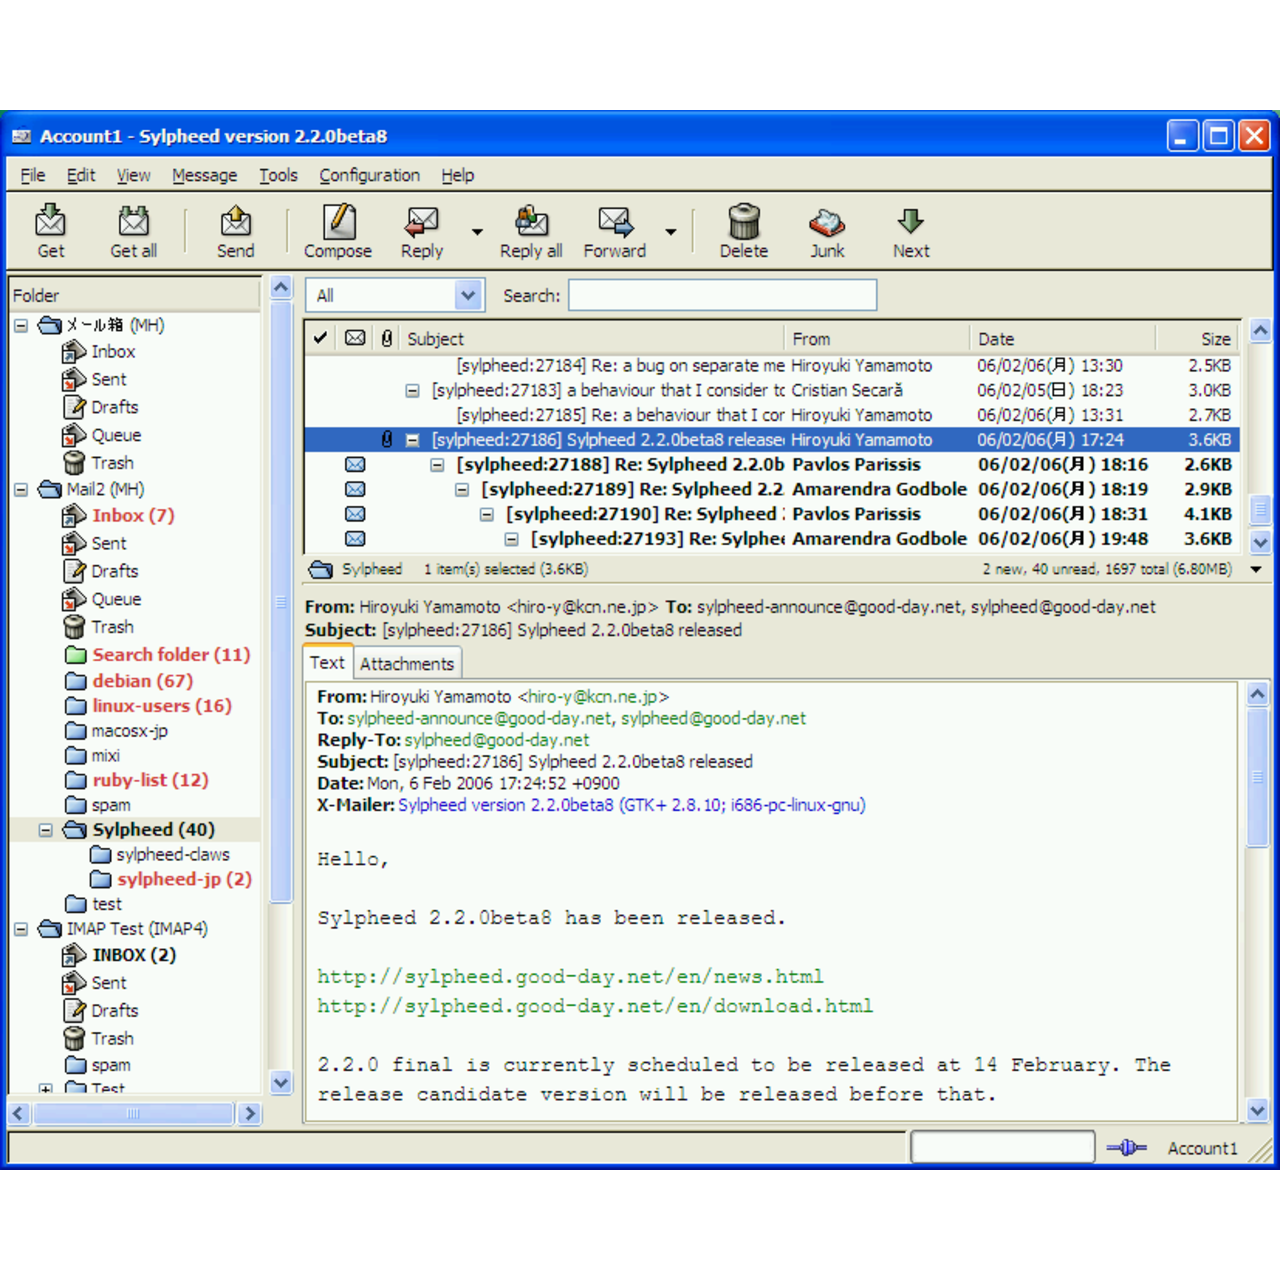Select message 27184 from Hiroyuki Yamamoto
Viewport: 1280px width, 1280px height.
coord(771,366)
